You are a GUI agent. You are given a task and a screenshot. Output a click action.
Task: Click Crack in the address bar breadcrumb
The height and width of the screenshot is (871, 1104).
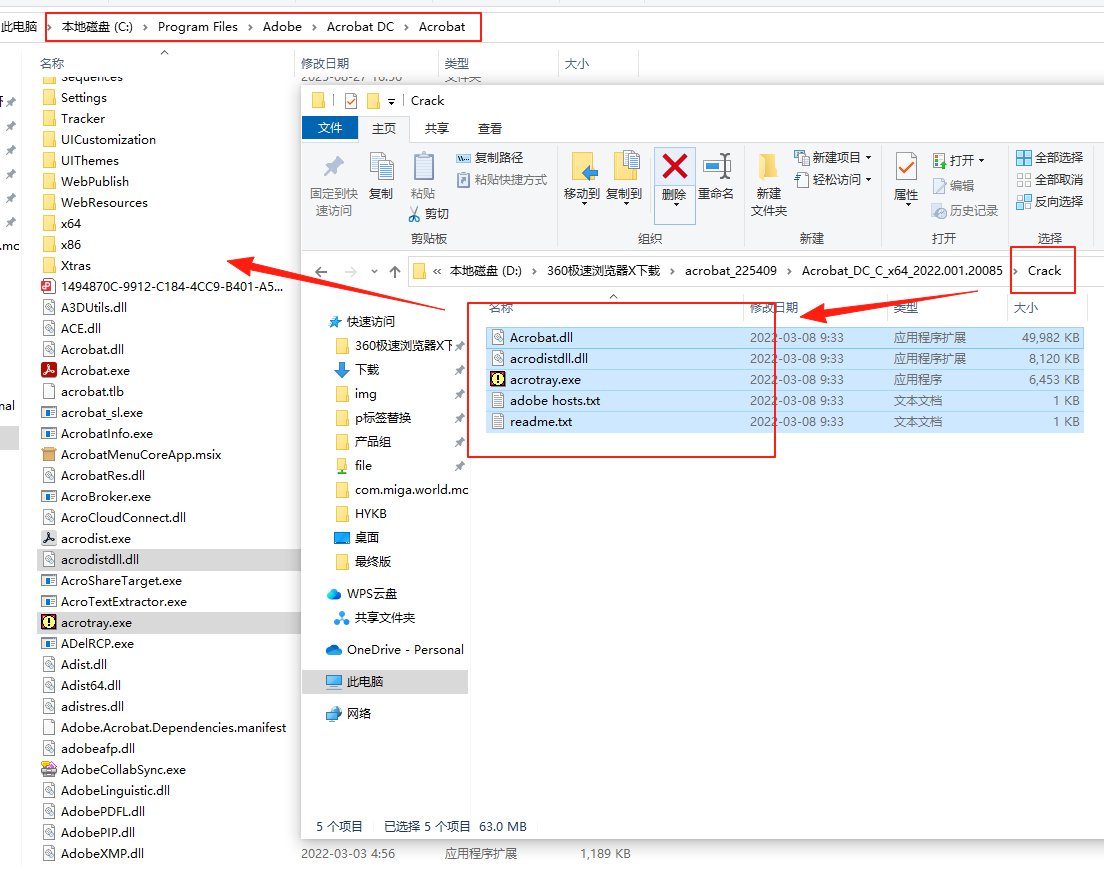pos(1044,271)
